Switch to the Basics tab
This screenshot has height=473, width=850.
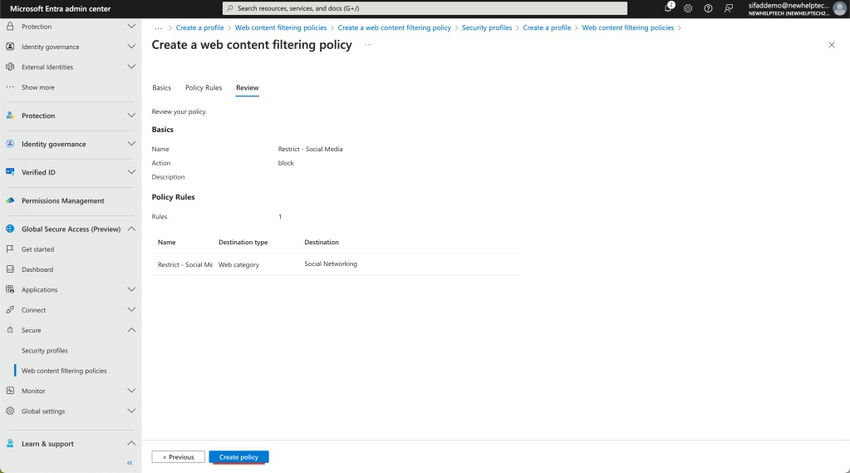click(162, 88)
